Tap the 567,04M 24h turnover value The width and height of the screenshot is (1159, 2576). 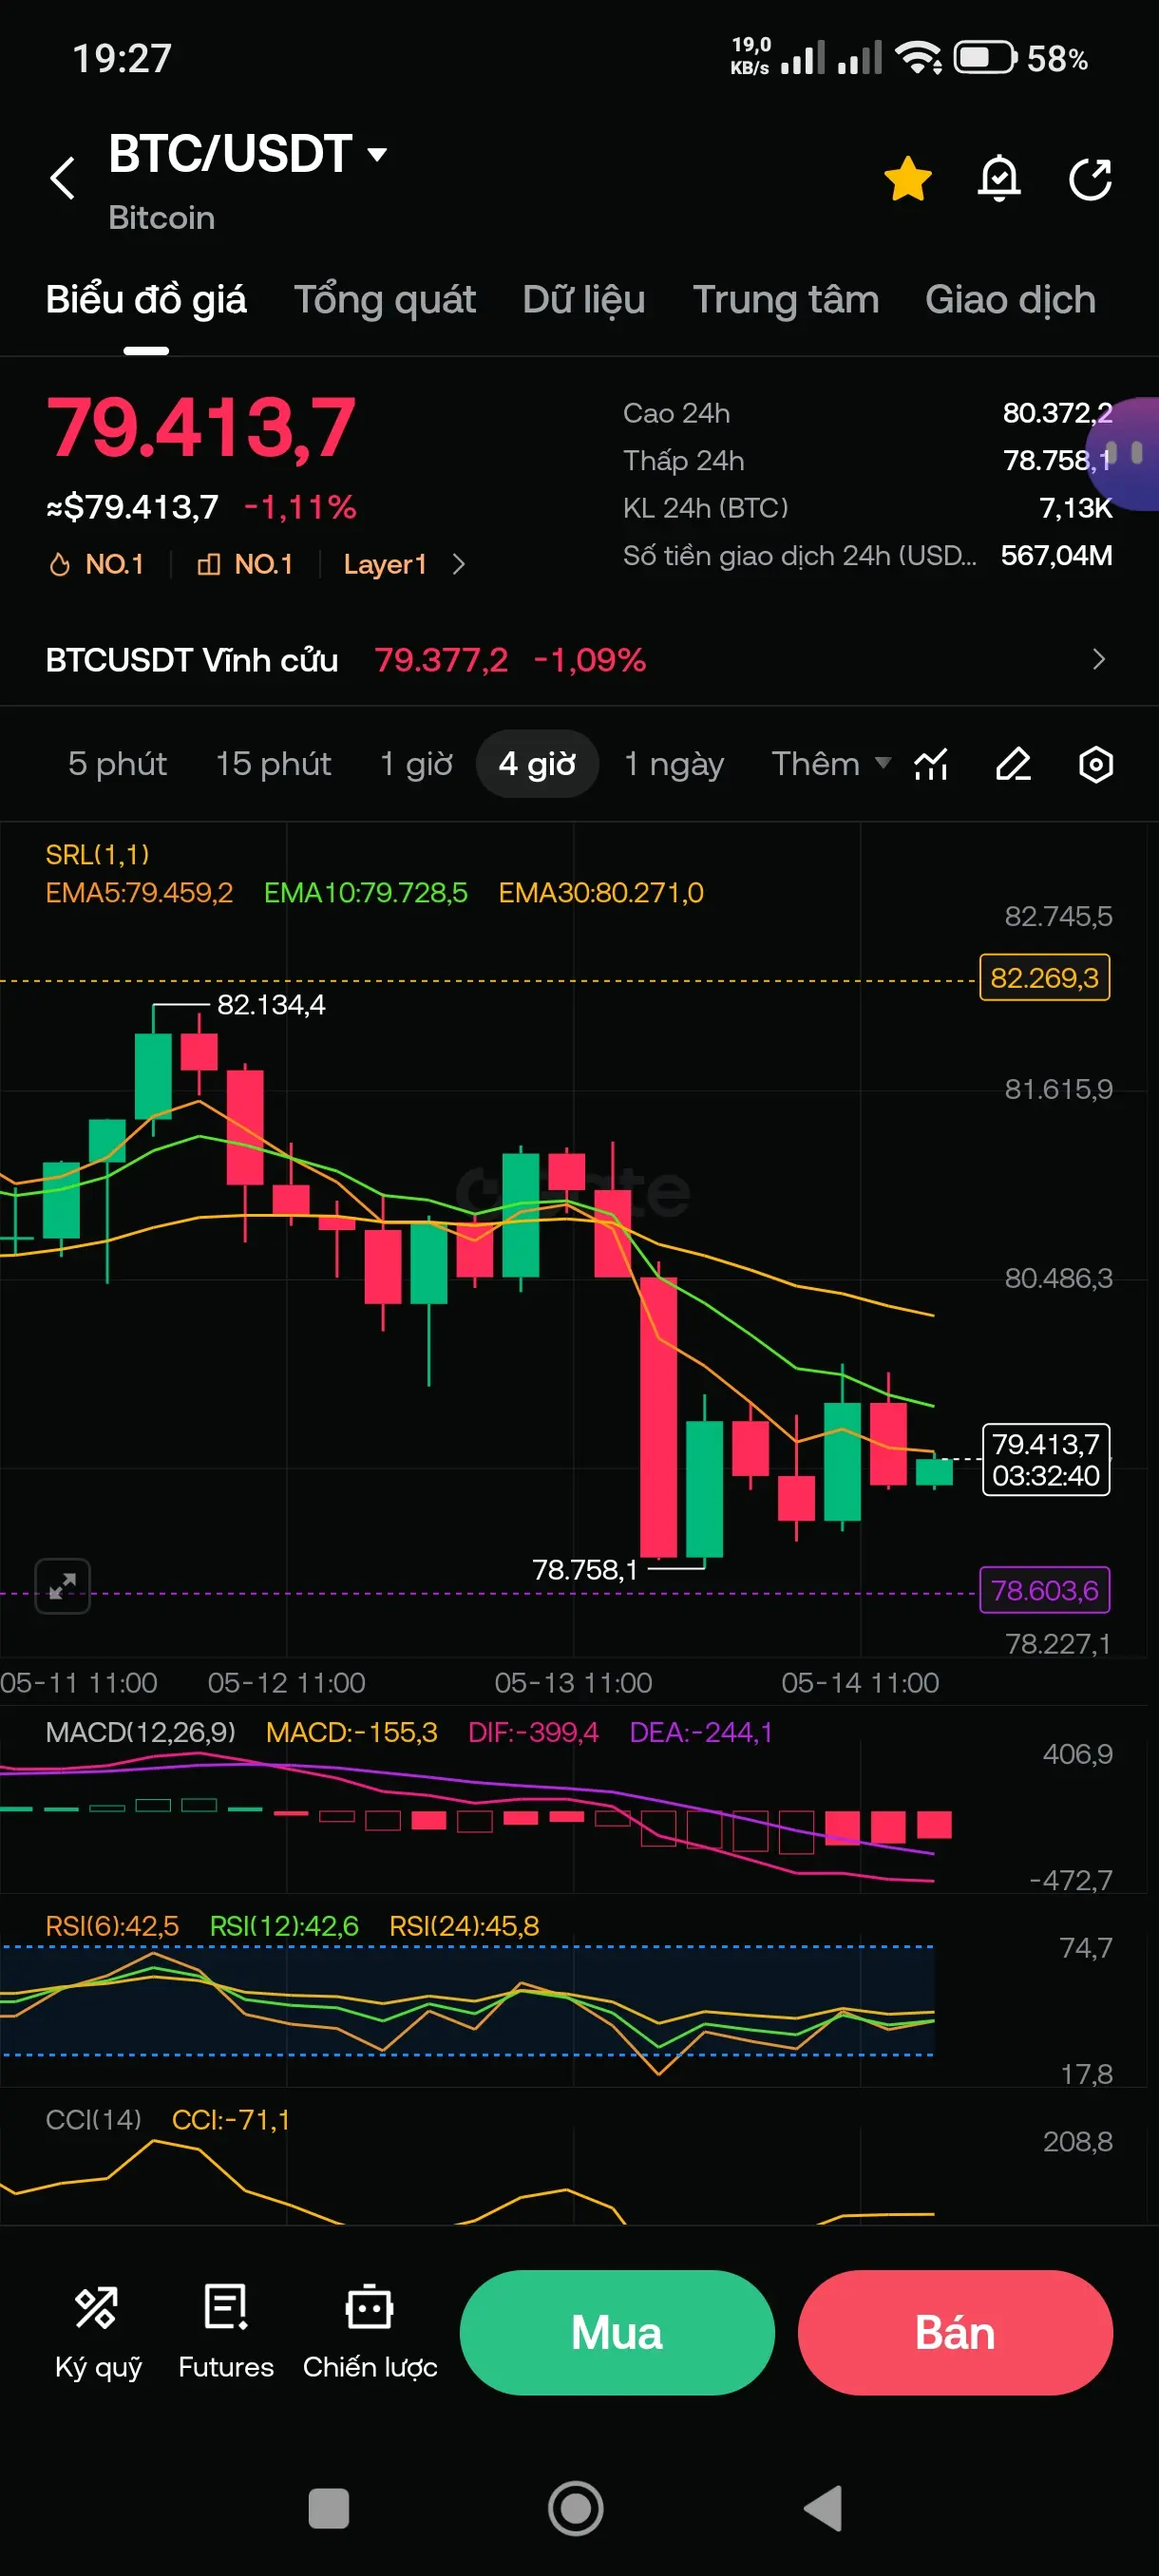[x=1056, y=556]
